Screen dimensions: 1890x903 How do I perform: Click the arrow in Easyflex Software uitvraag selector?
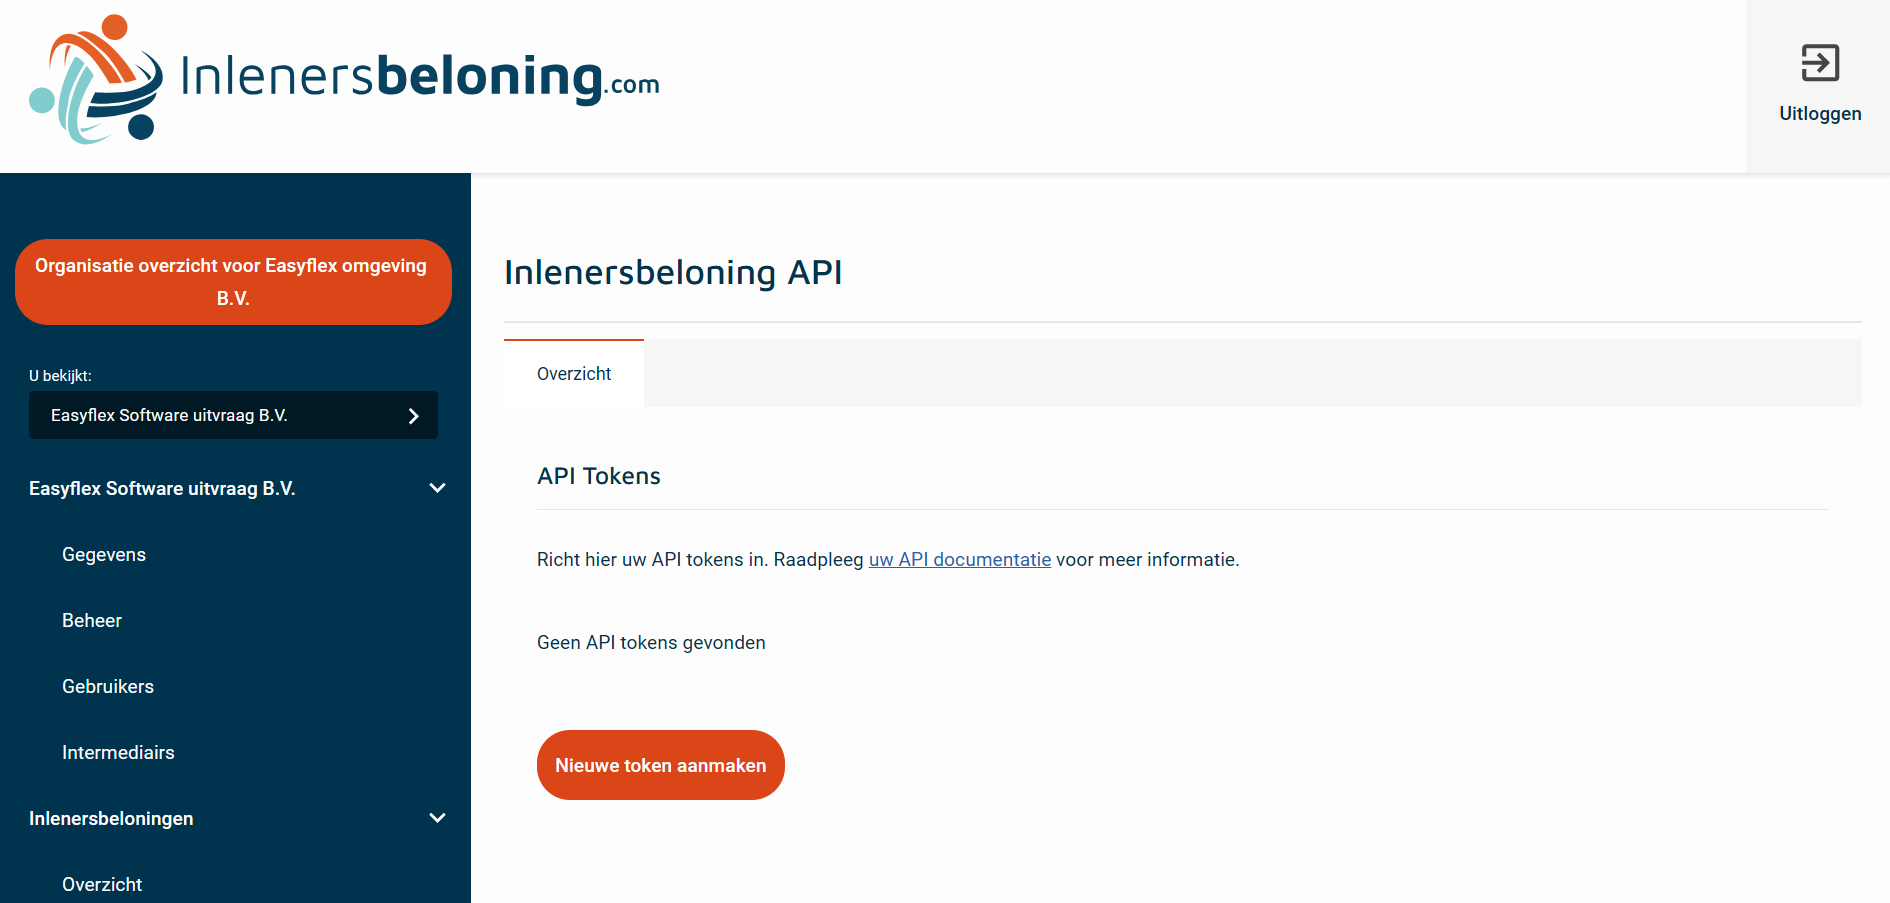tap(413, 416)
